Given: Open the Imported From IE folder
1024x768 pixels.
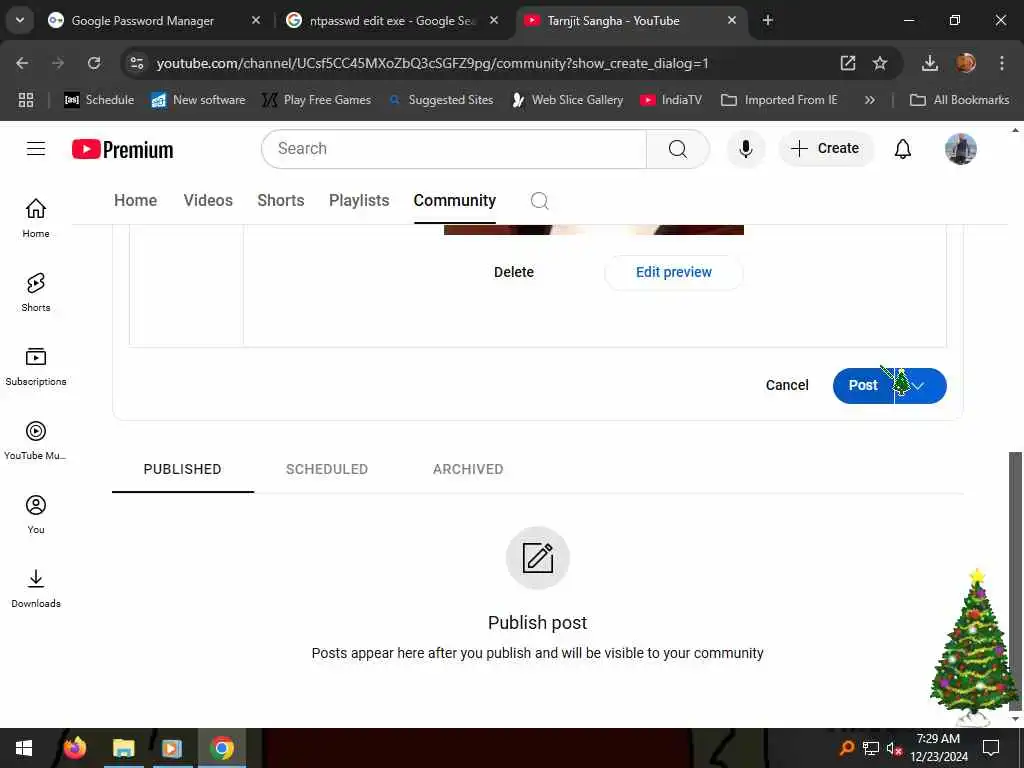Looking at the screenshot, I should (778, 100).
